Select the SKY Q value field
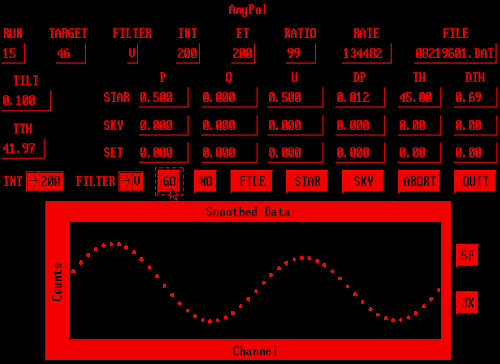The image size is (500, 364). click(229, 126)
